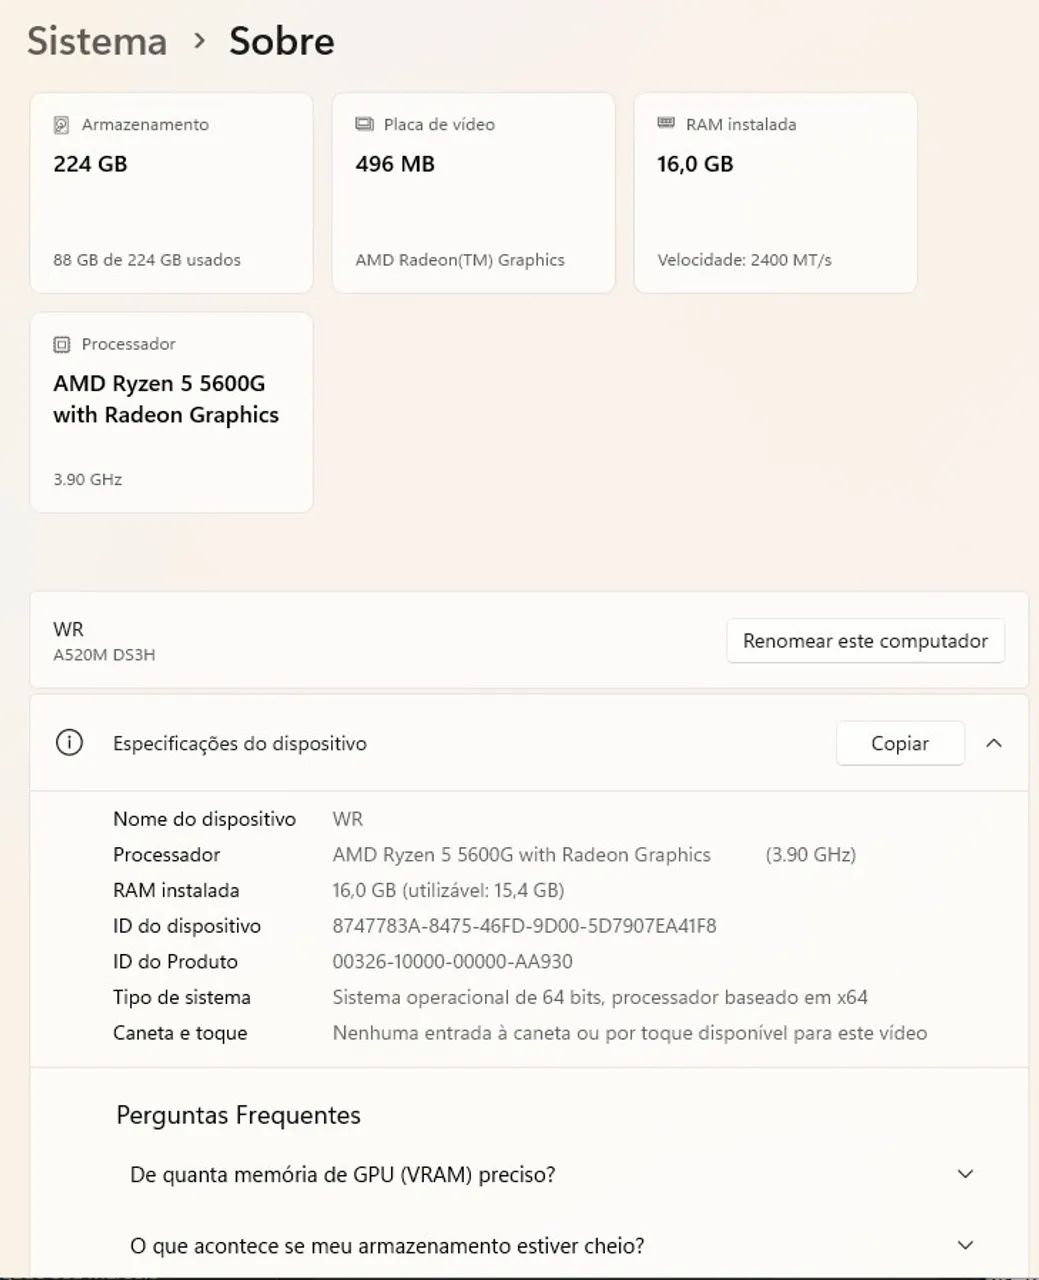Click Renomear este computador
This screenshot has height=1280, width=1039.
(x=865, y=640)
